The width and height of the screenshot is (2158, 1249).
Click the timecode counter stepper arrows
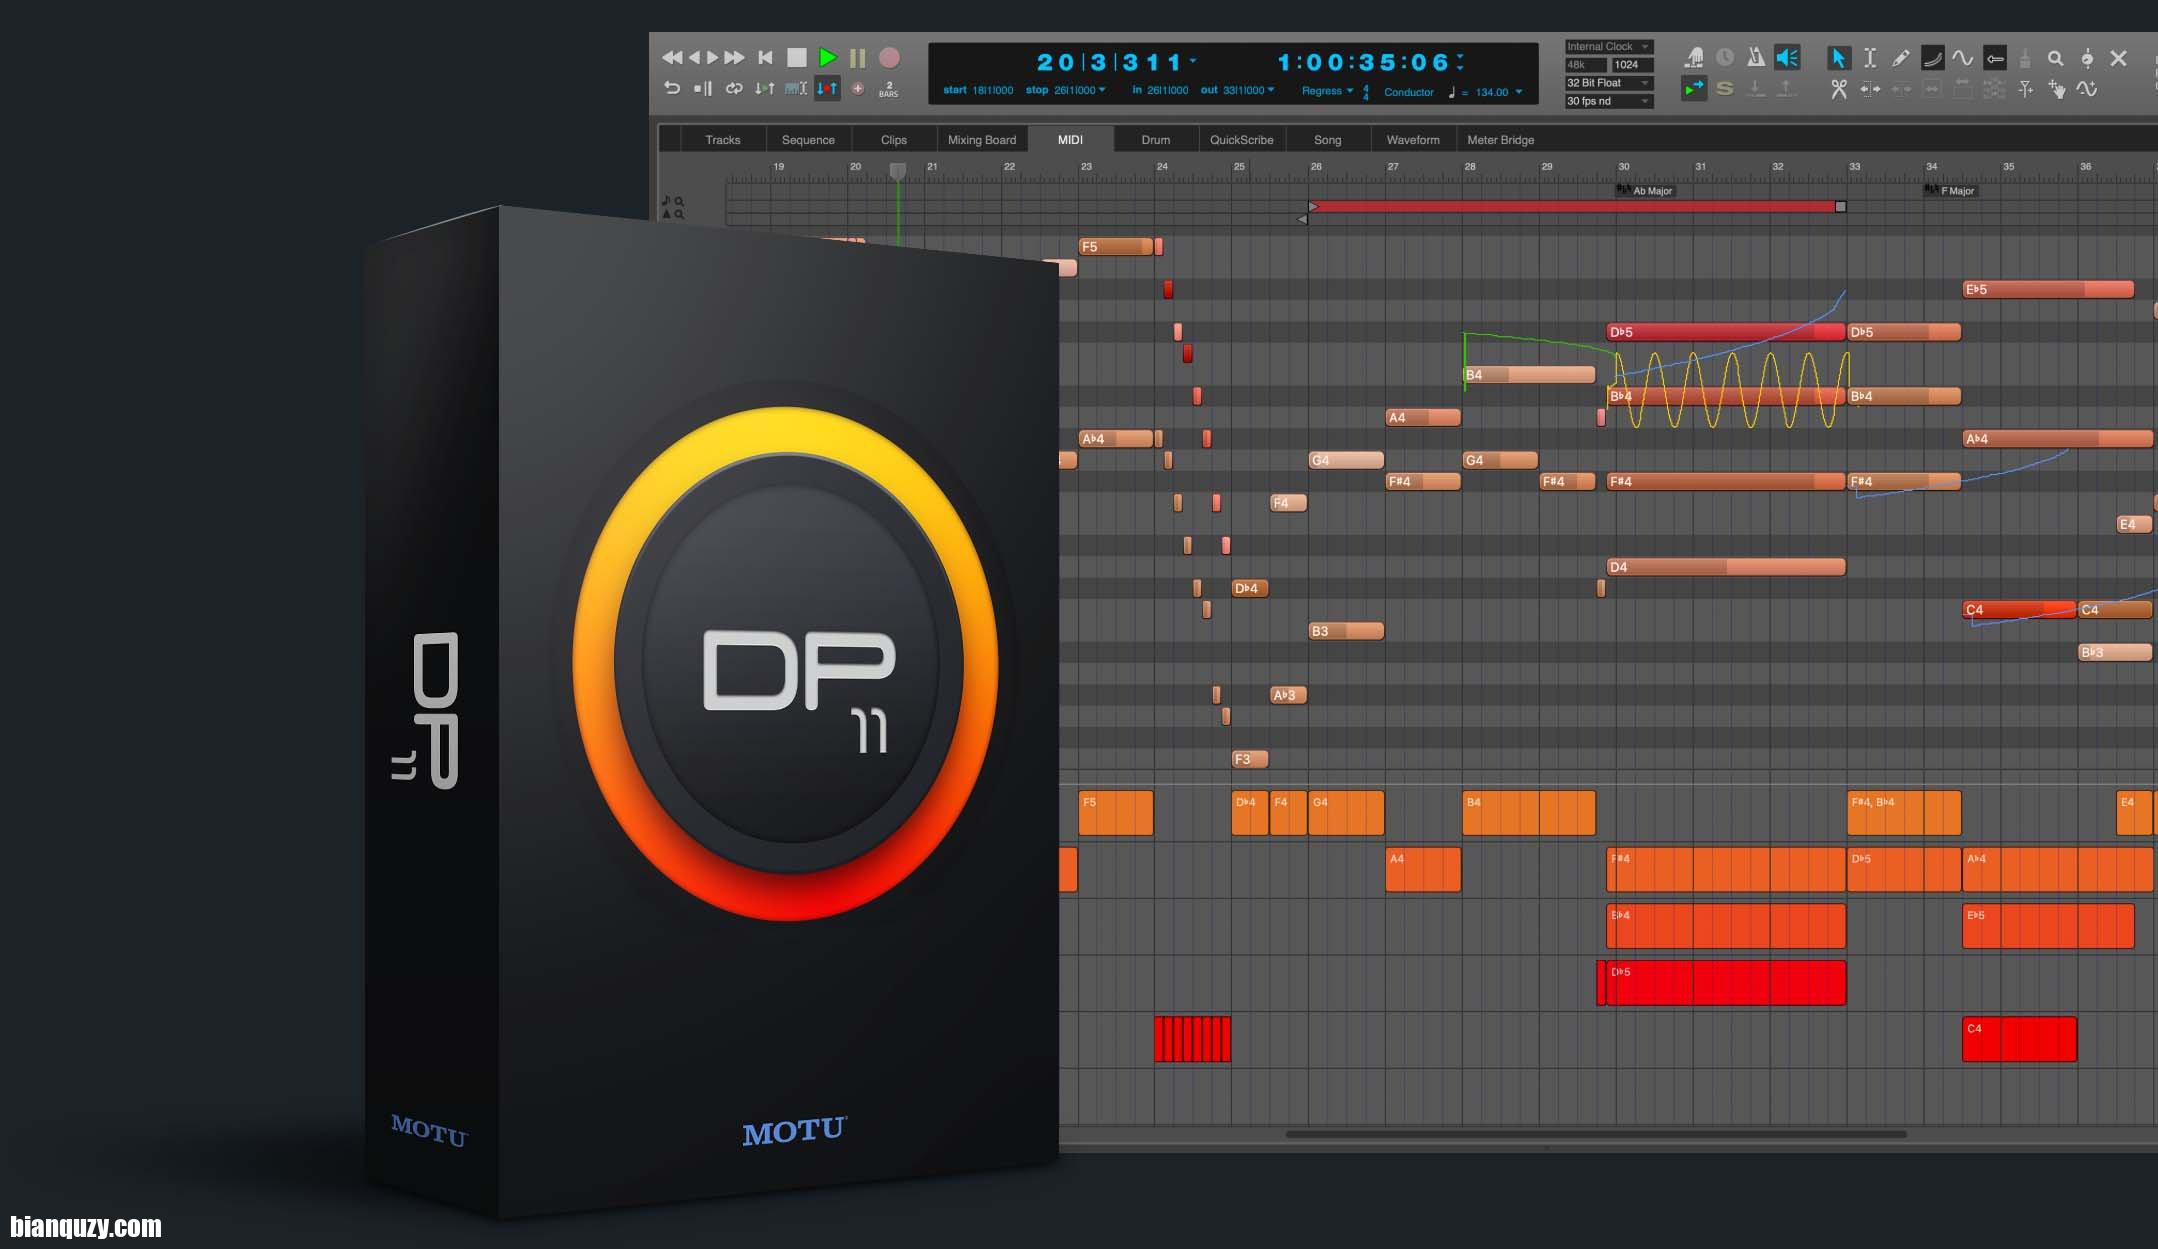1461,62
